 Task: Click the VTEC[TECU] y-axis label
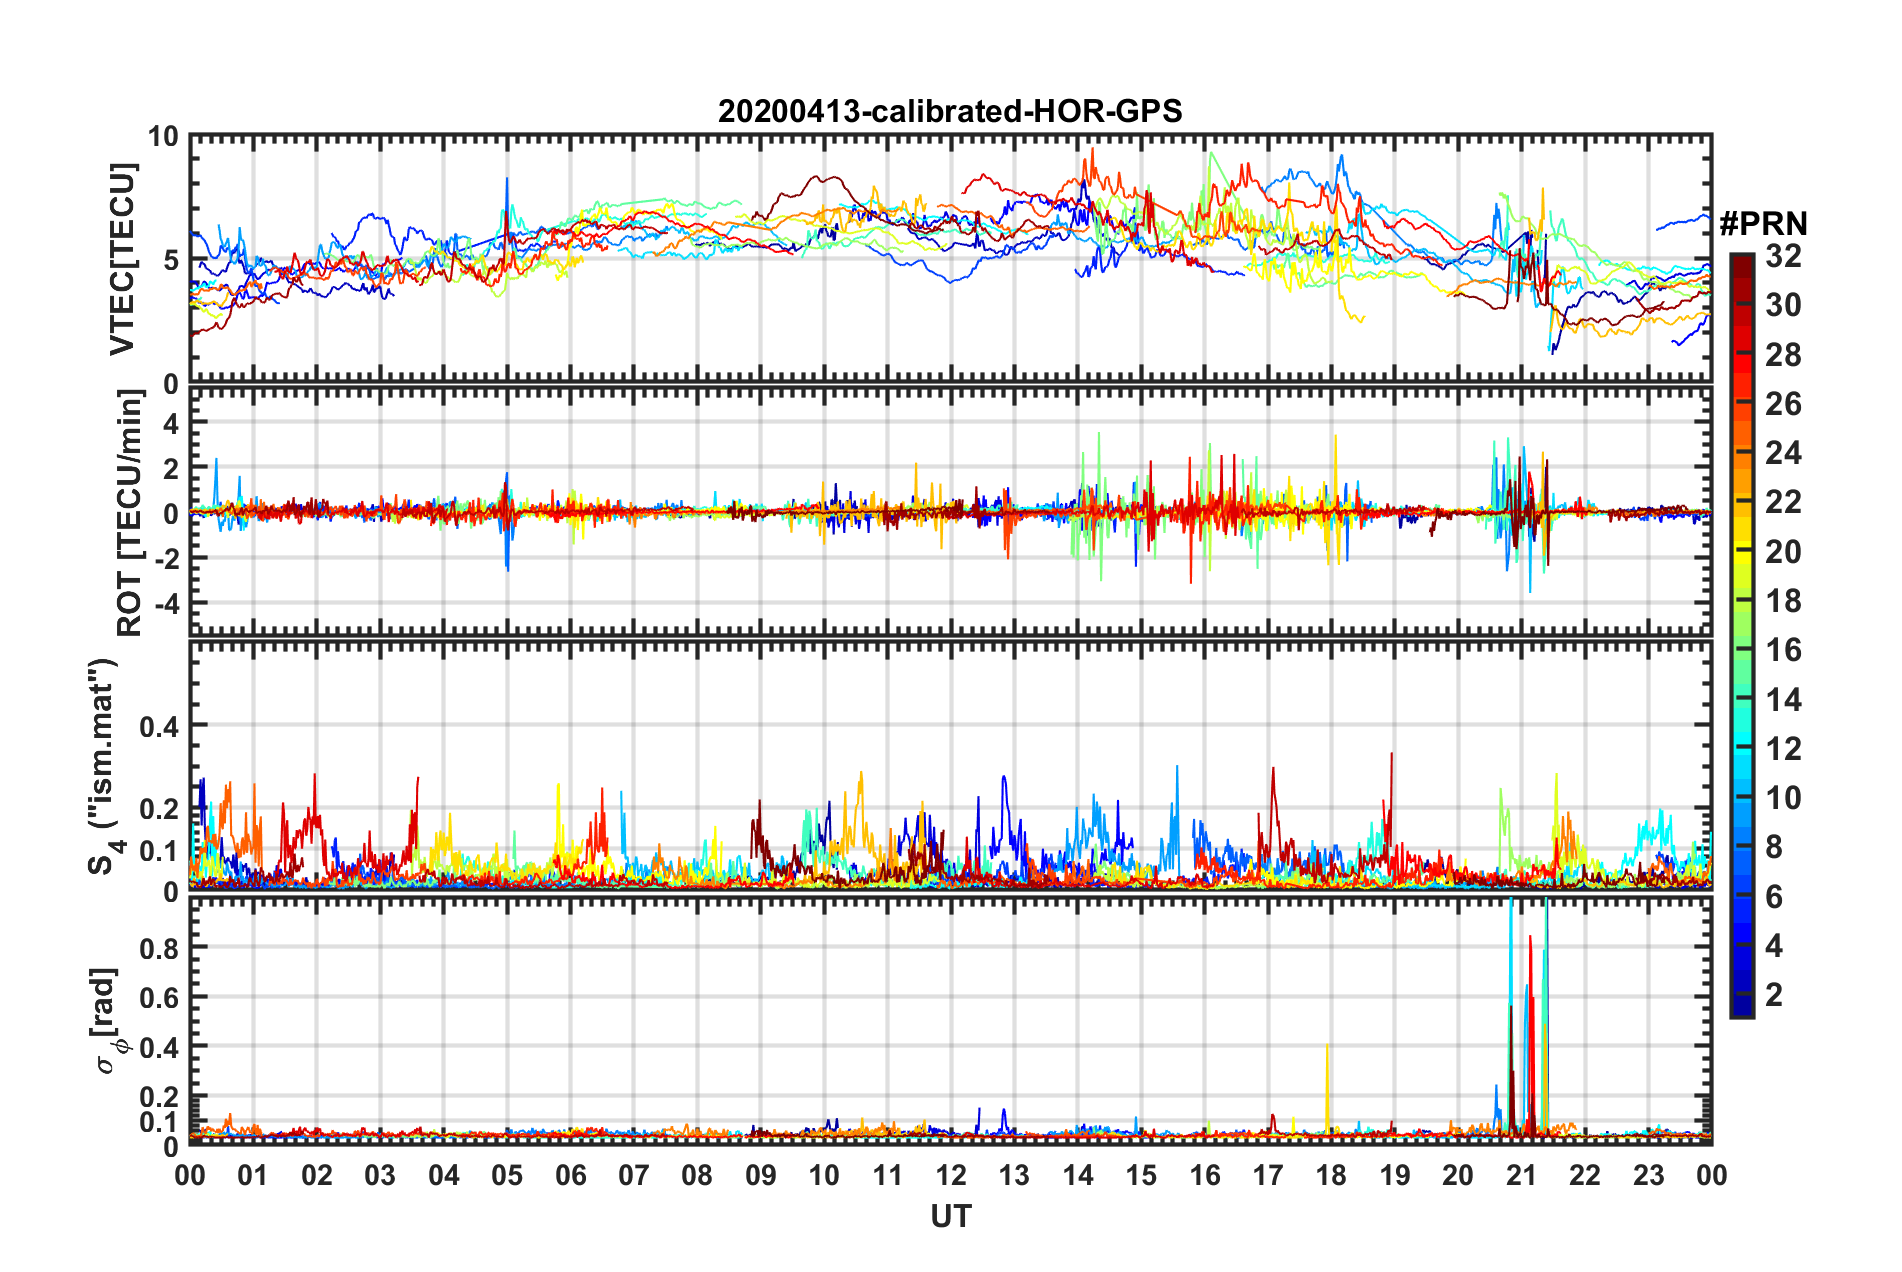pyautogui.click(x=122, y=260)
